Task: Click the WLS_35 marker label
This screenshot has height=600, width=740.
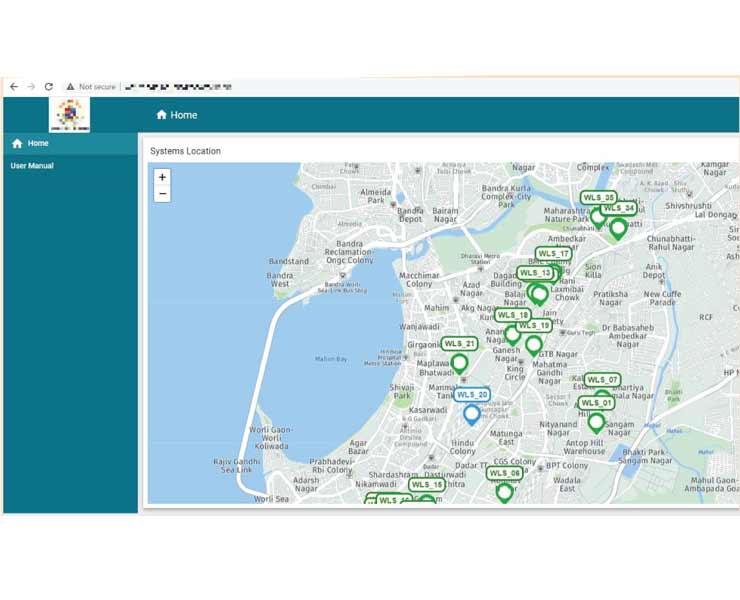Action: tap(598, 198)
